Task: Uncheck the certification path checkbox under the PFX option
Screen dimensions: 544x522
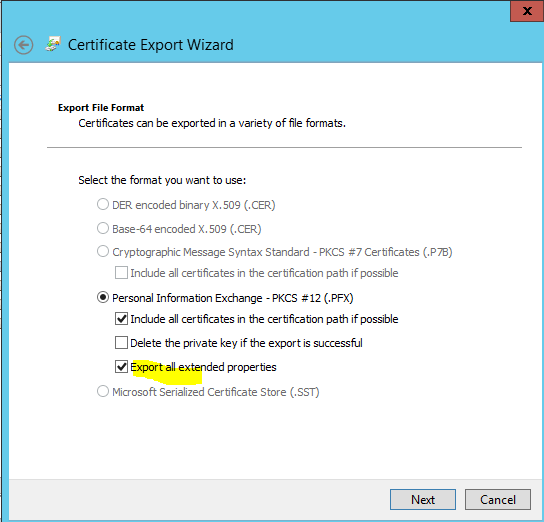Action: click(x=121, y=318)
